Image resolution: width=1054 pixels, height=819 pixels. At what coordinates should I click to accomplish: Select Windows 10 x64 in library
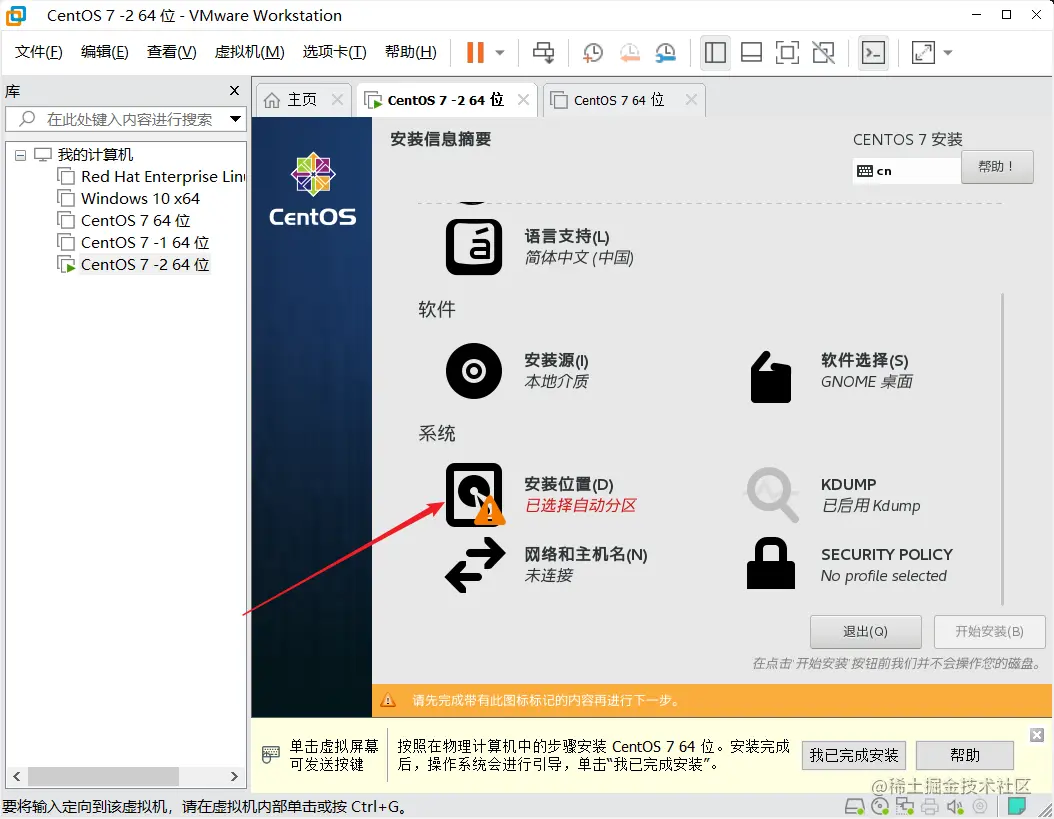click(129, 198)
